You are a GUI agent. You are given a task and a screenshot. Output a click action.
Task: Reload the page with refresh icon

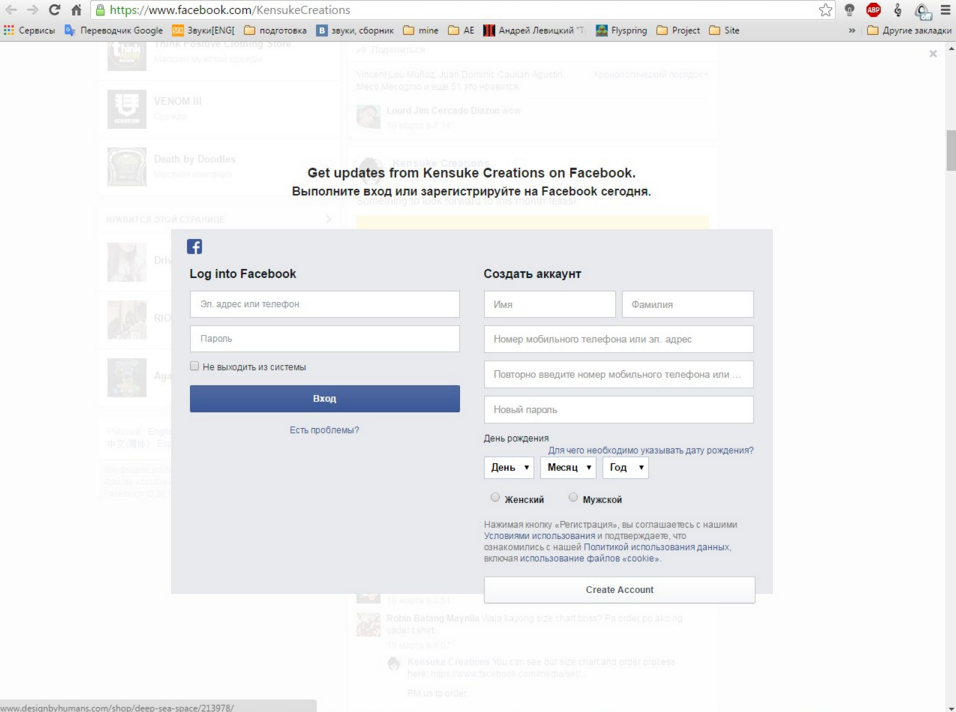(x=54, y=10)
